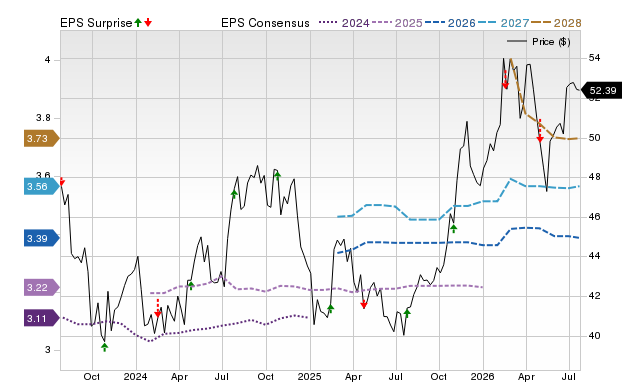
Task: Click the 4 EPS axis label
Action: coord(48,60)
